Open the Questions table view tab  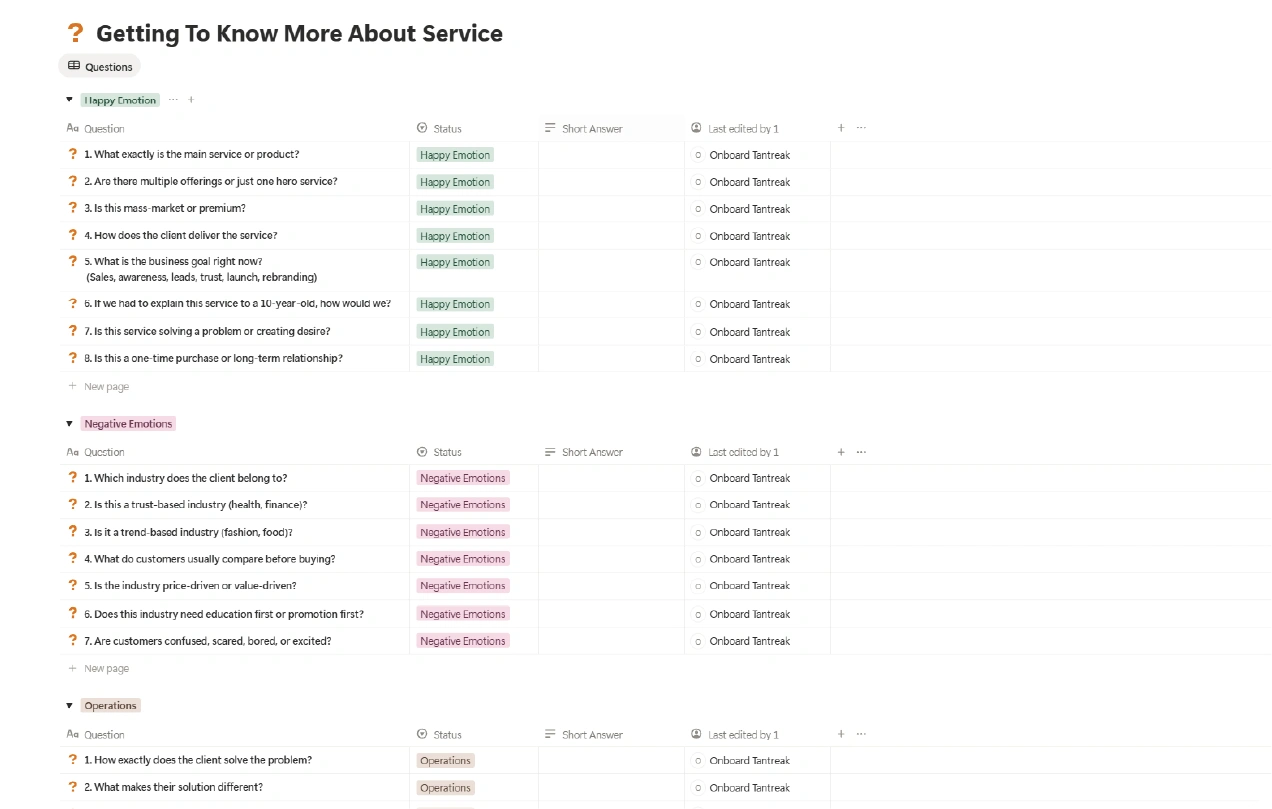pyautogui.click(x=100, y=67)
